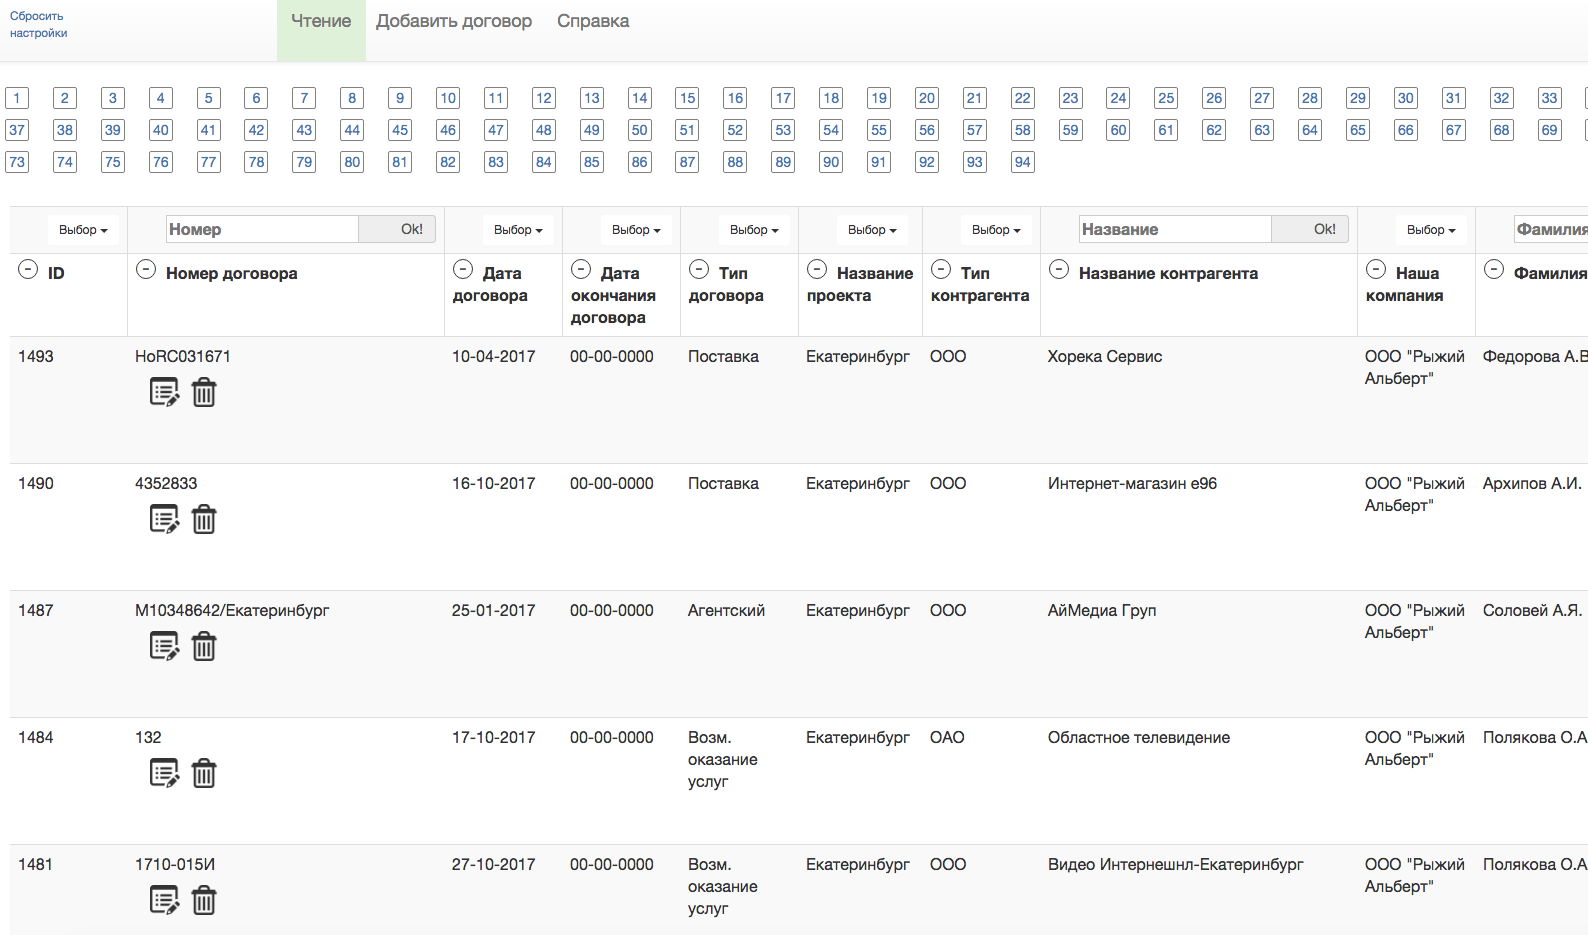Viewport: 1588px width, 935px height.
Task: Switch to Добавить договор tab
Action: [454, 21]
